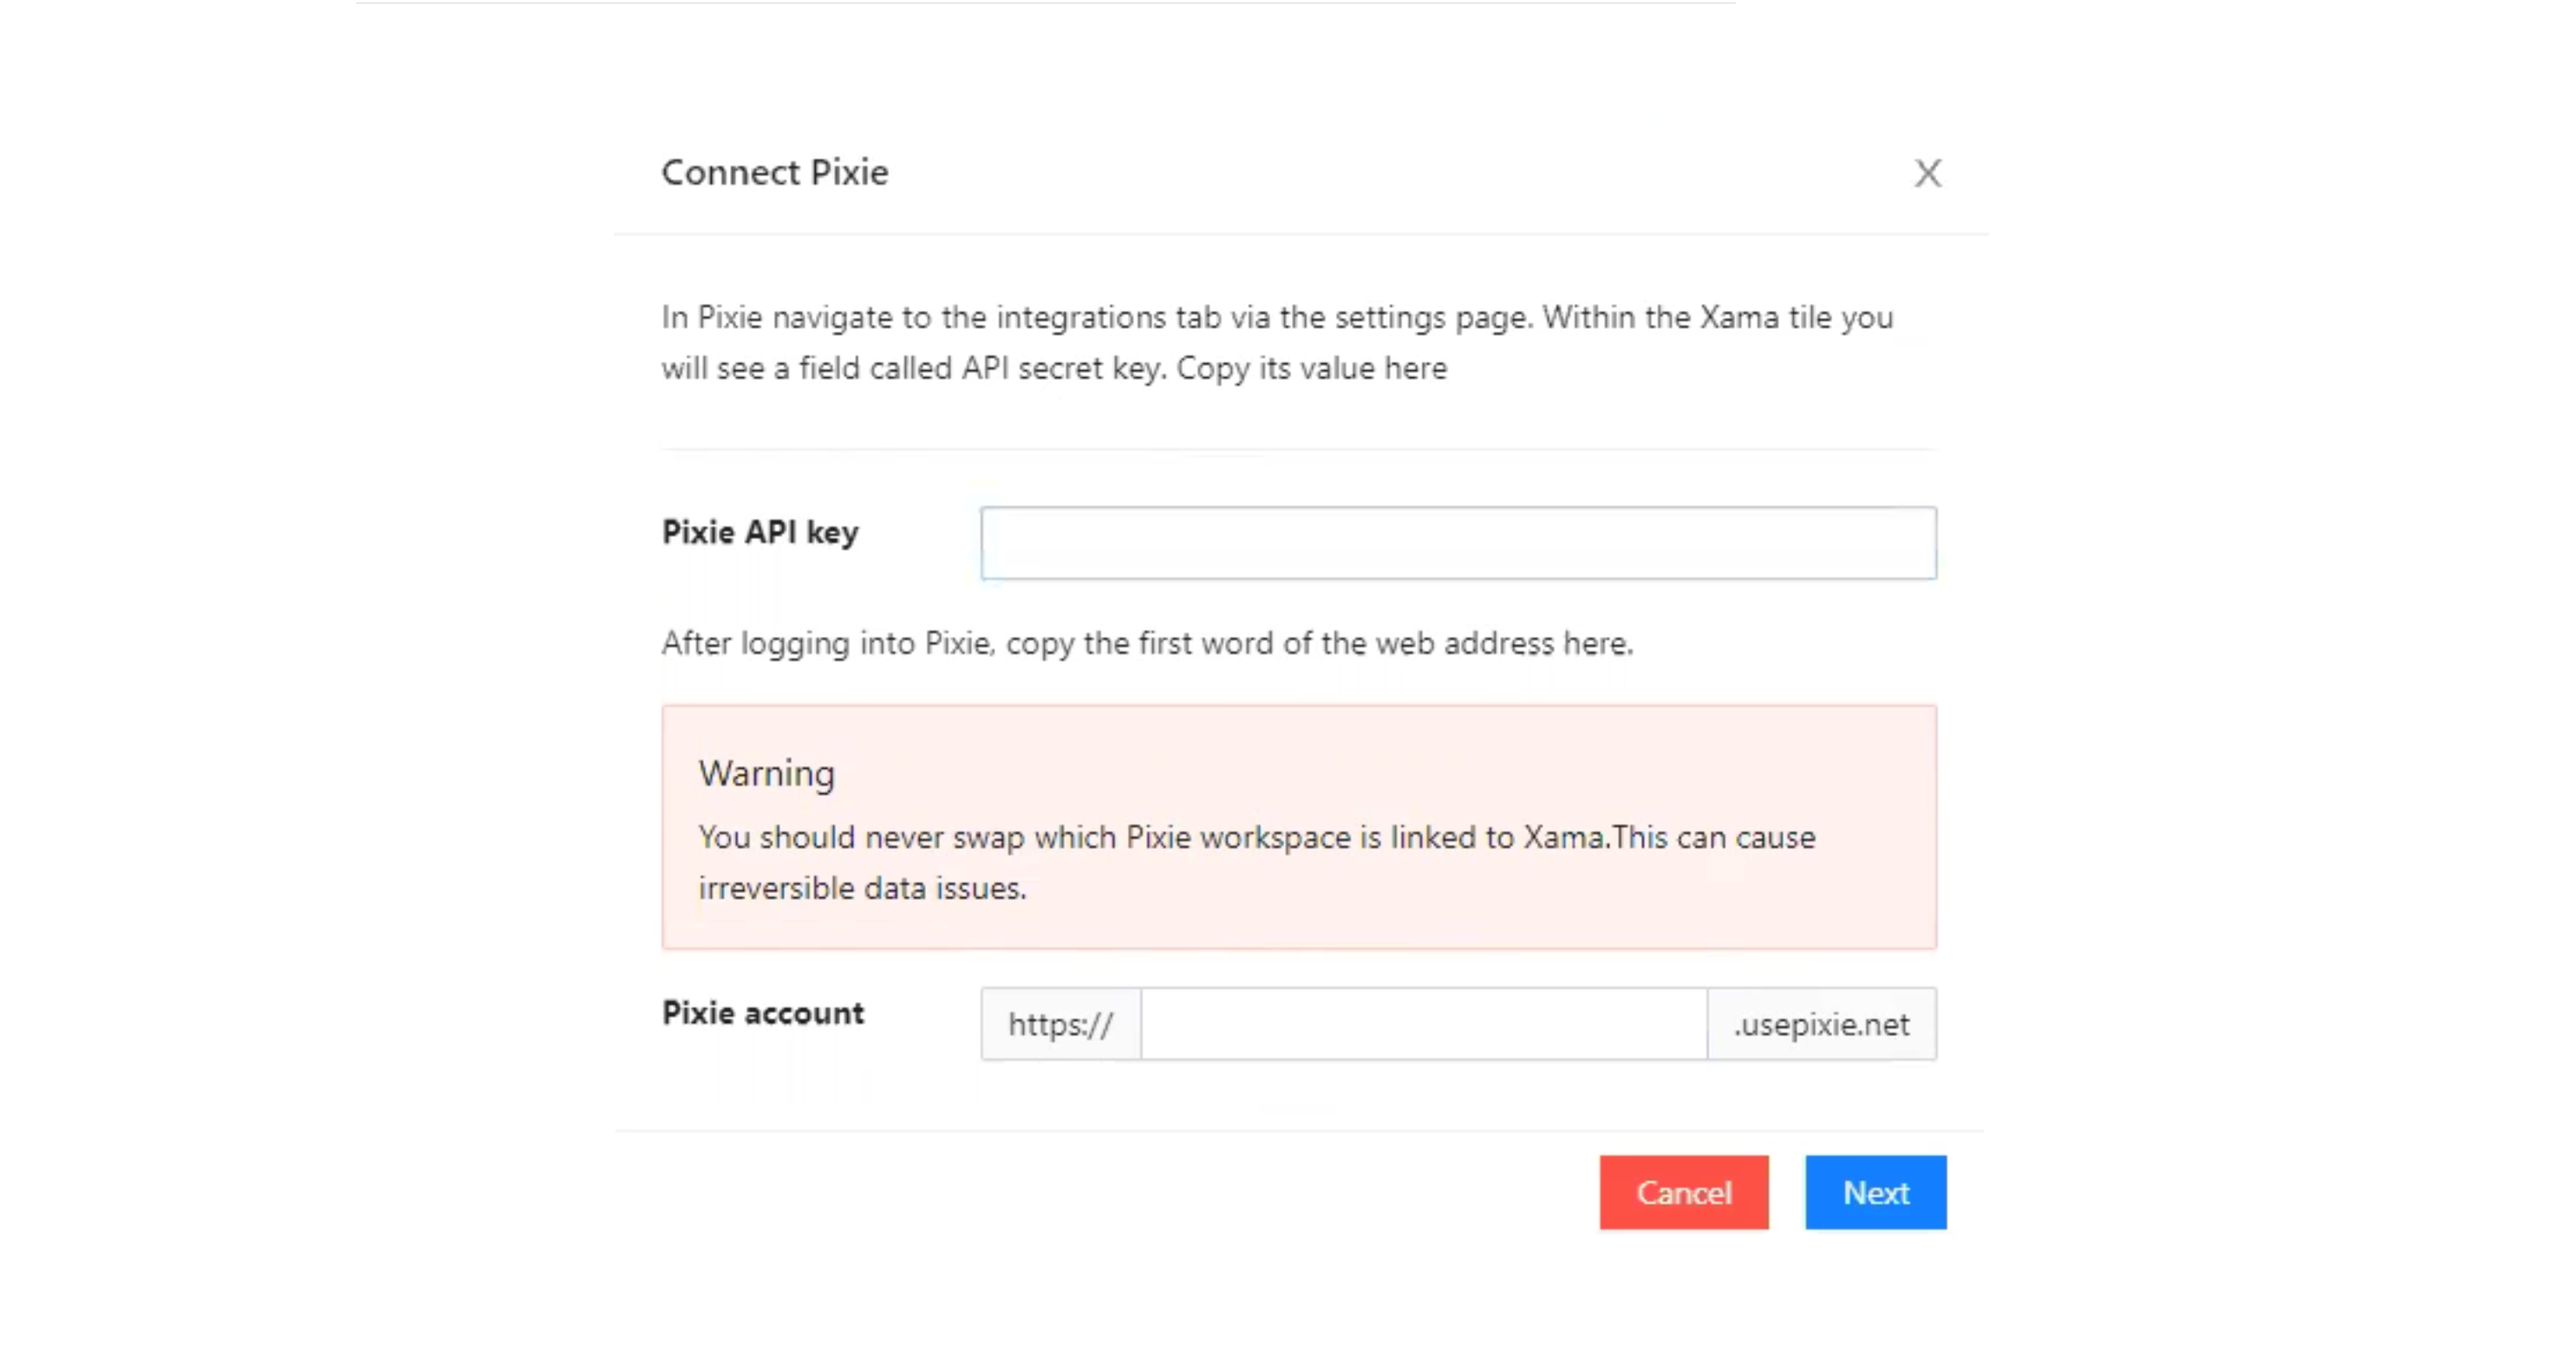Click the 'Copy its value here' text
The width and height of the screenshot is (2576, 1367).
1311,368
